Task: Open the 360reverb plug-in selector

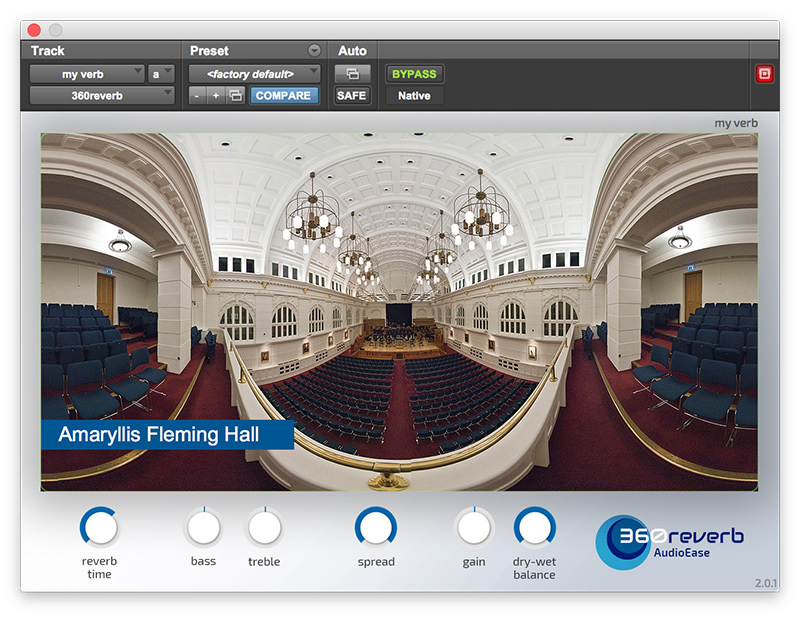Action: point(102,95)
